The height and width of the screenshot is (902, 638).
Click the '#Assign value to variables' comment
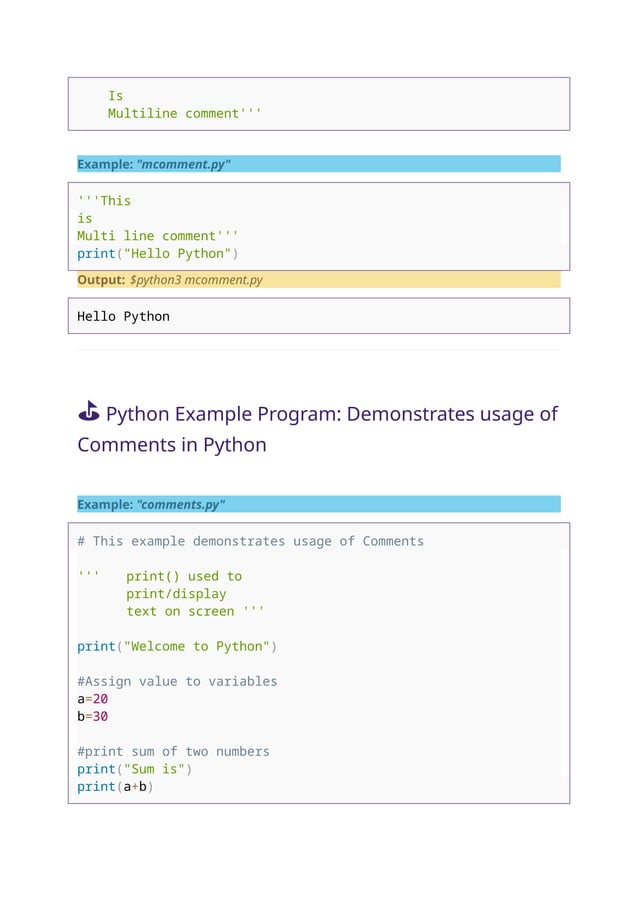click(x=177, y=682)
